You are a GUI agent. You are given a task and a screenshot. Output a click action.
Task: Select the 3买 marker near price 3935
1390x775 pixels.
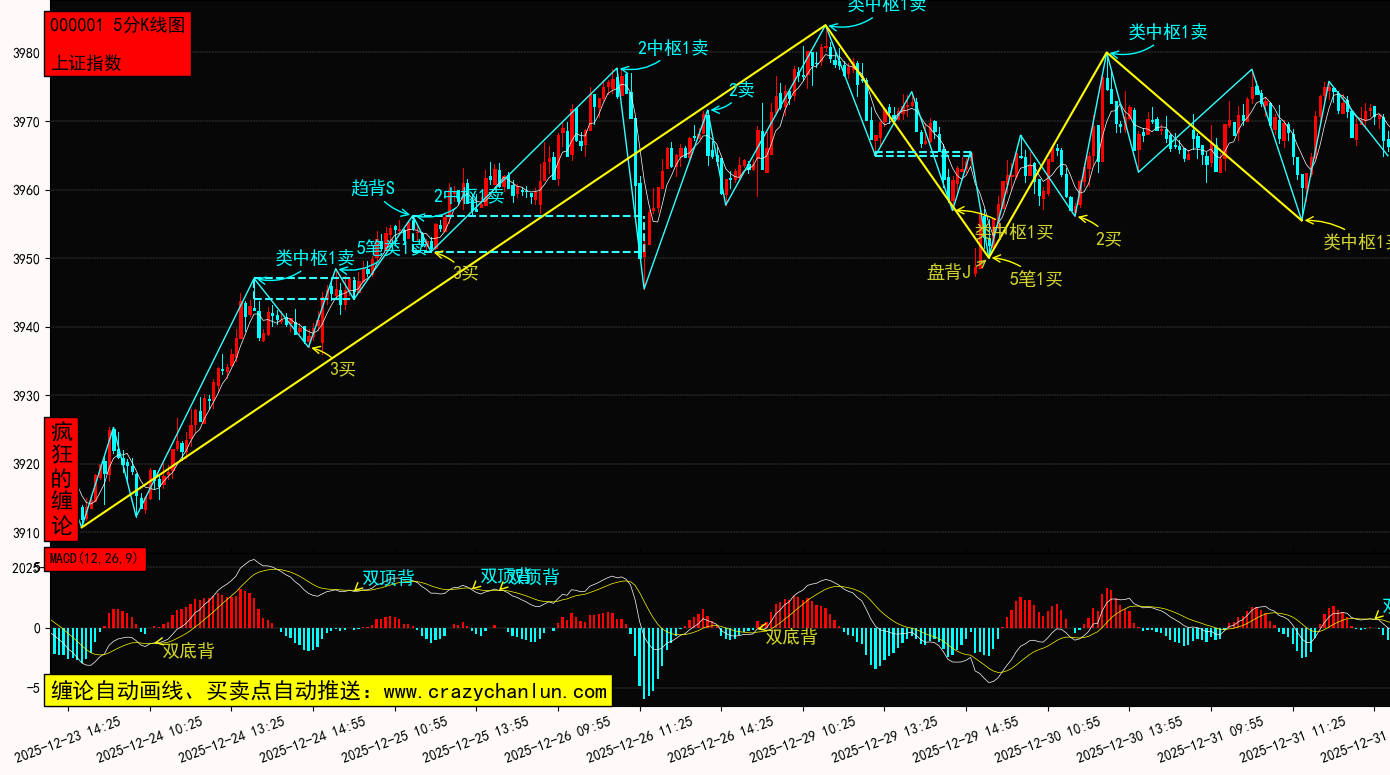(x=342, y=369)
